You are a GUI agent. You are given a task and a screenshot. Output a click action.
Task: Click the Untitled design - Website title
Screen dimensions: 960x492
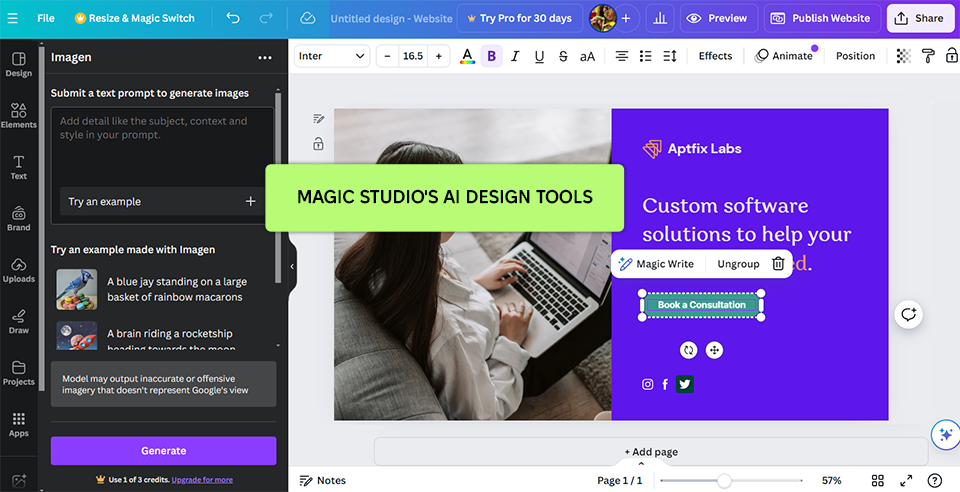coord(391,19)
